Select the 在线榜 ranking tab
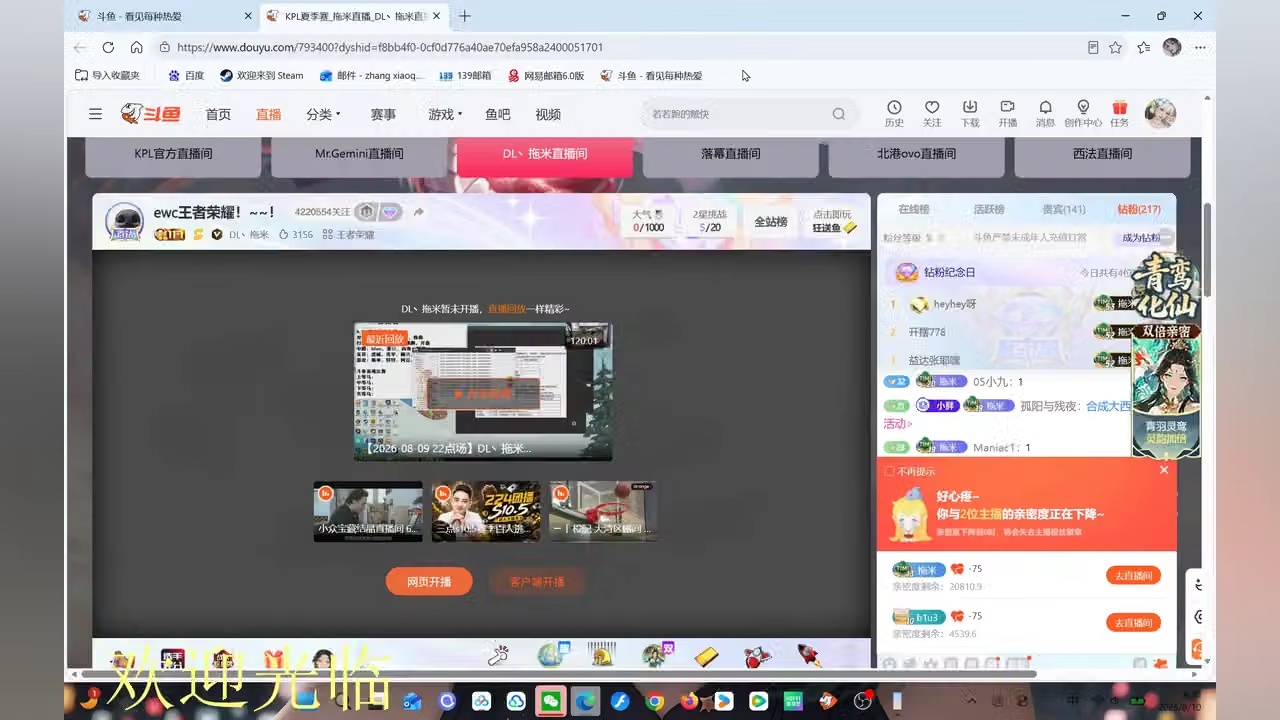This screenshot has width=1280, height=720. pyautogui.click(x=914, y=209)
